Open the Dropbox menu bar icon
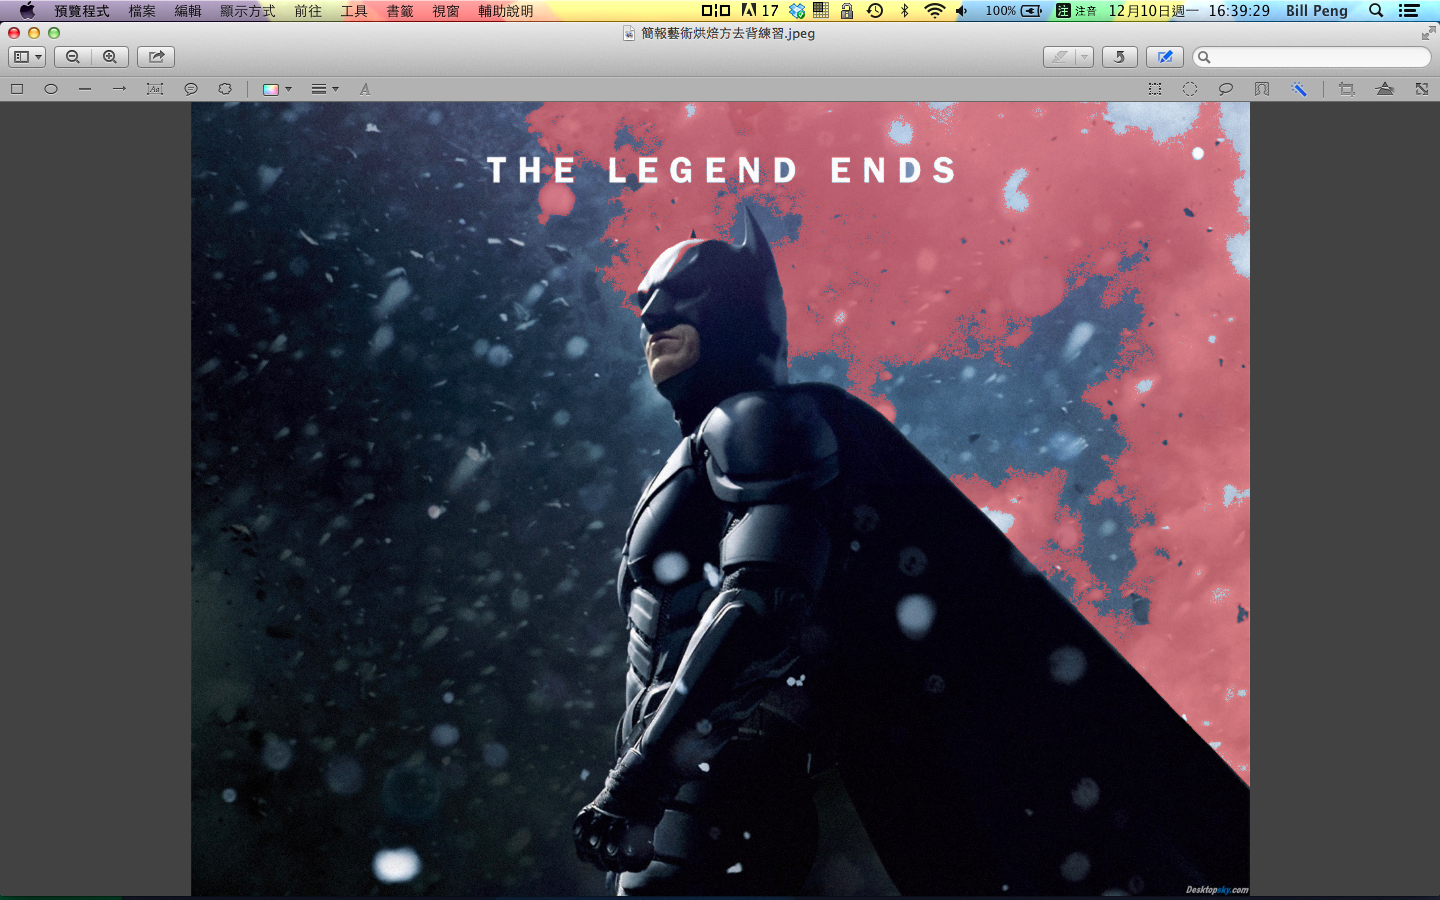Viewport: 1440px width, 900px height. pos(797,11)
